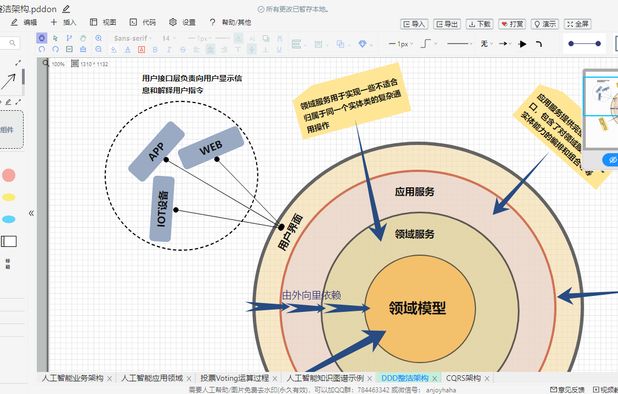Open the Sans-serif font dropdown
Image resolution: width=618 pixels, height=394 pixels.
[x=132, y=38]
